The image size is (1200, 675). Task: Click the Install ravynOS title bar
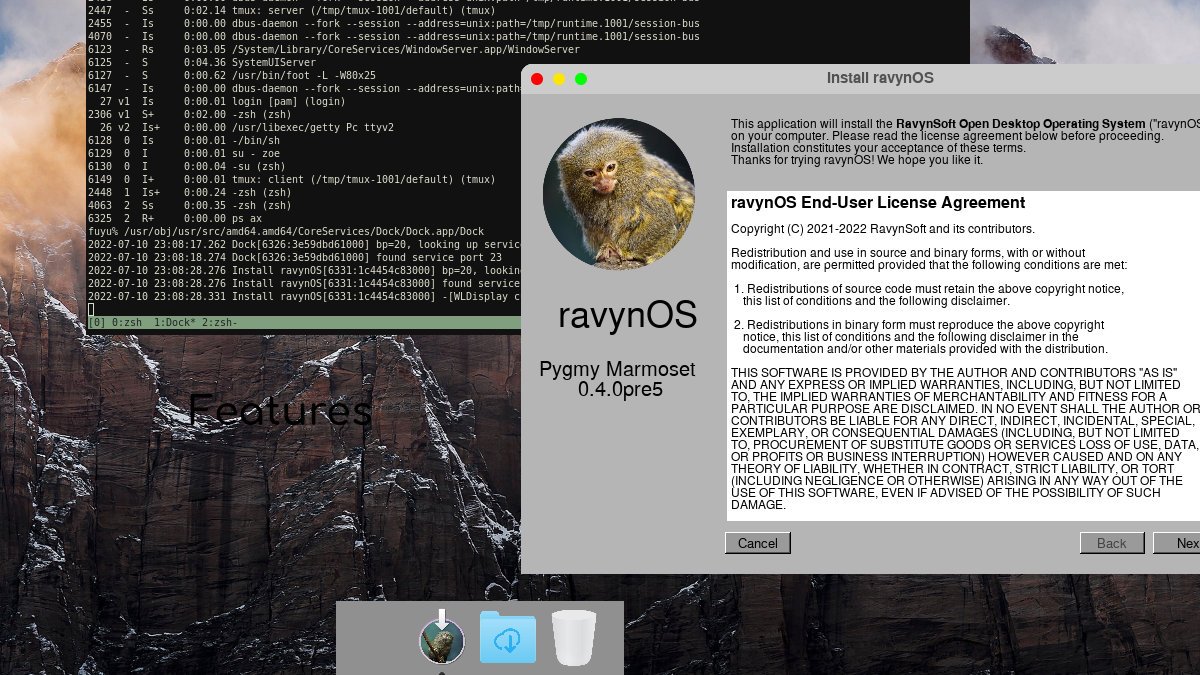(880, 78)
